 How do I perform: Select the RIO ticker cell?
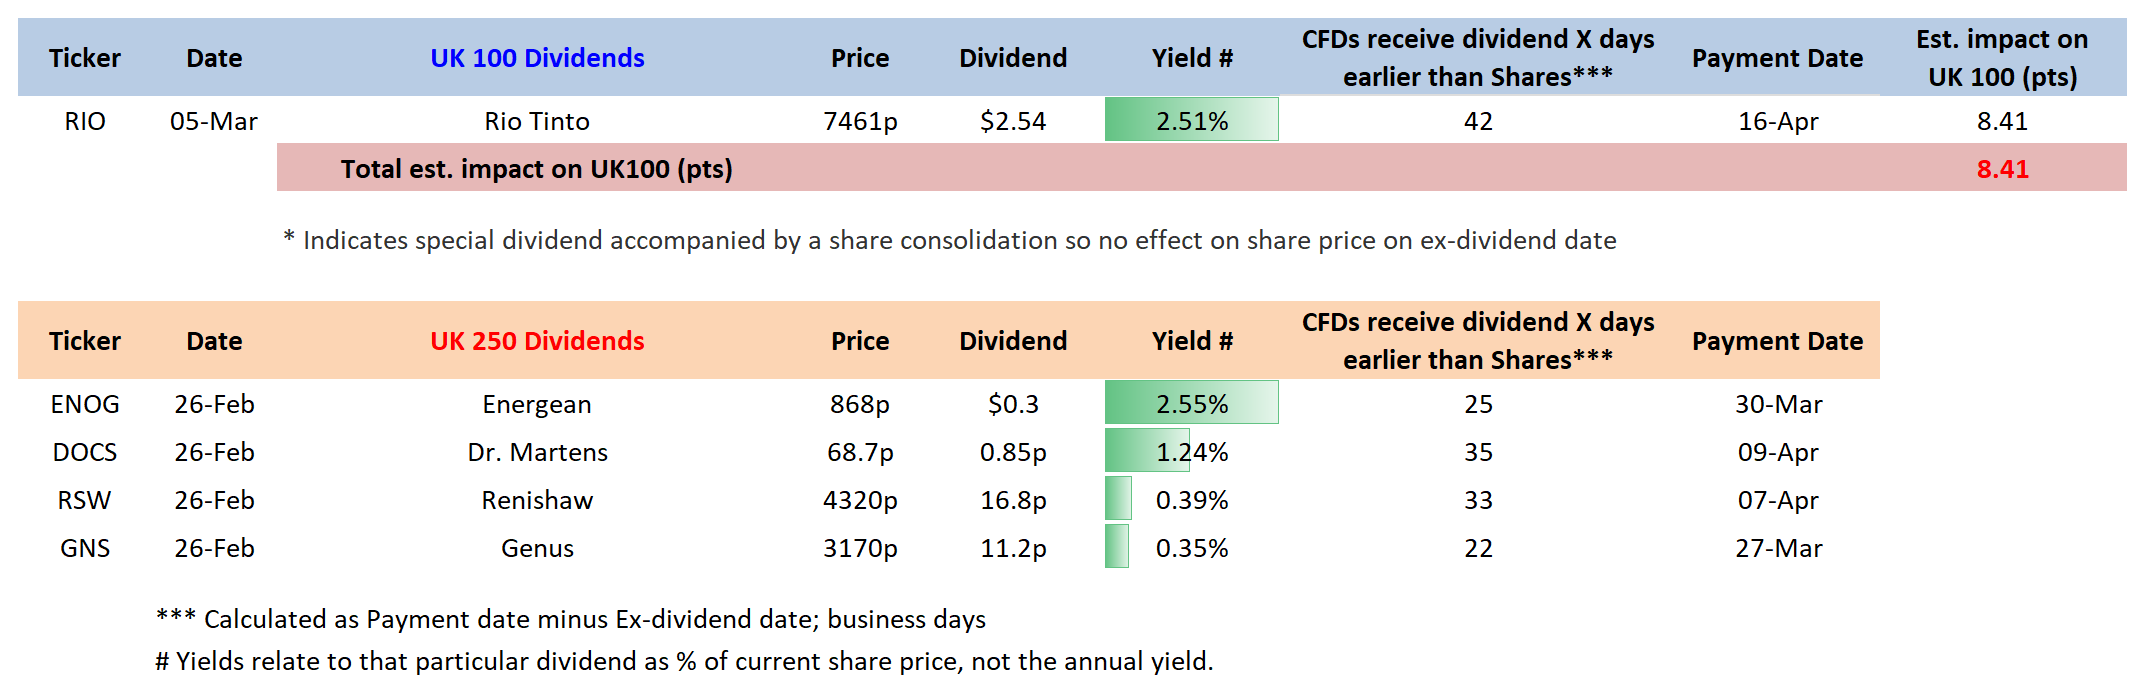[x=85, y=121]
